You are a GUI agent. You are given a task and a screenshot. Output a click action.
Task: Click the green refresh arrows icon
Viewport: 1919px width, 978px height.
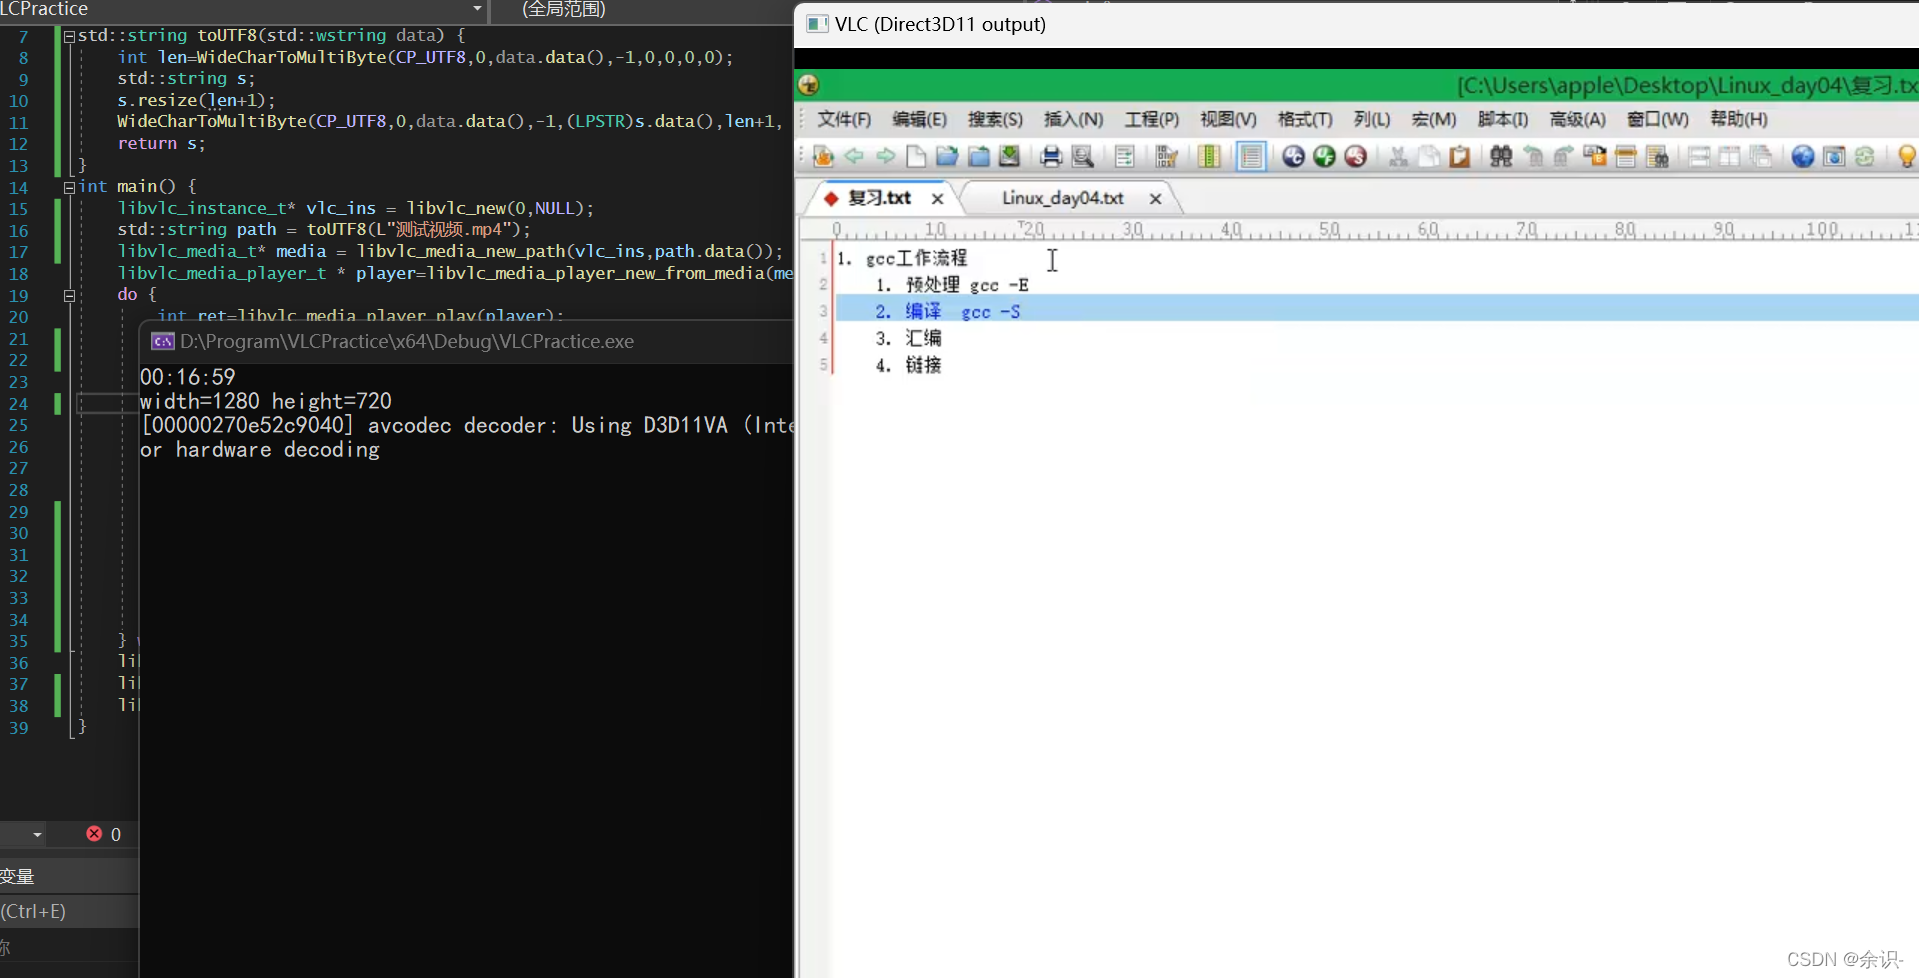[x=1865, y=156]
